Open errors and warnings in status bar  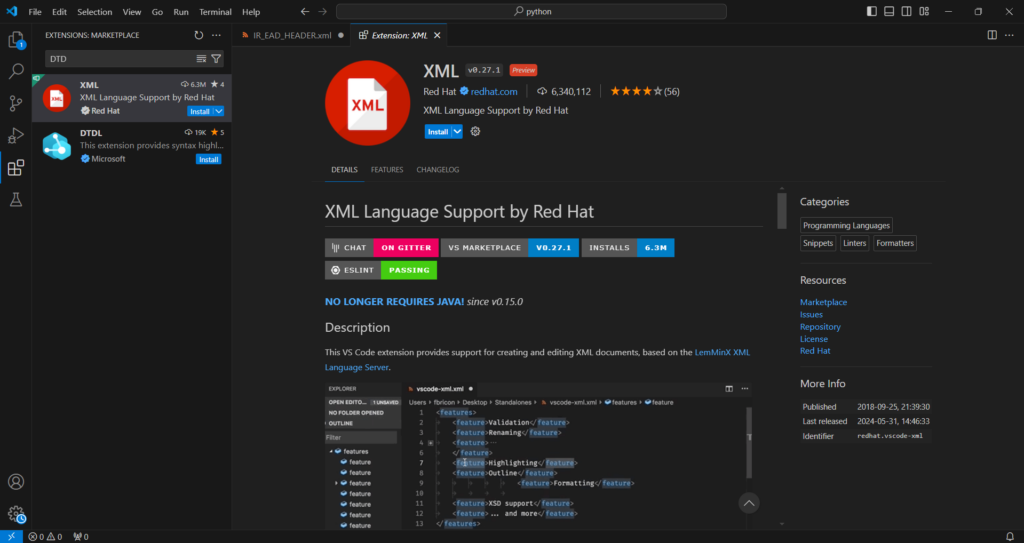pos(45,536)
